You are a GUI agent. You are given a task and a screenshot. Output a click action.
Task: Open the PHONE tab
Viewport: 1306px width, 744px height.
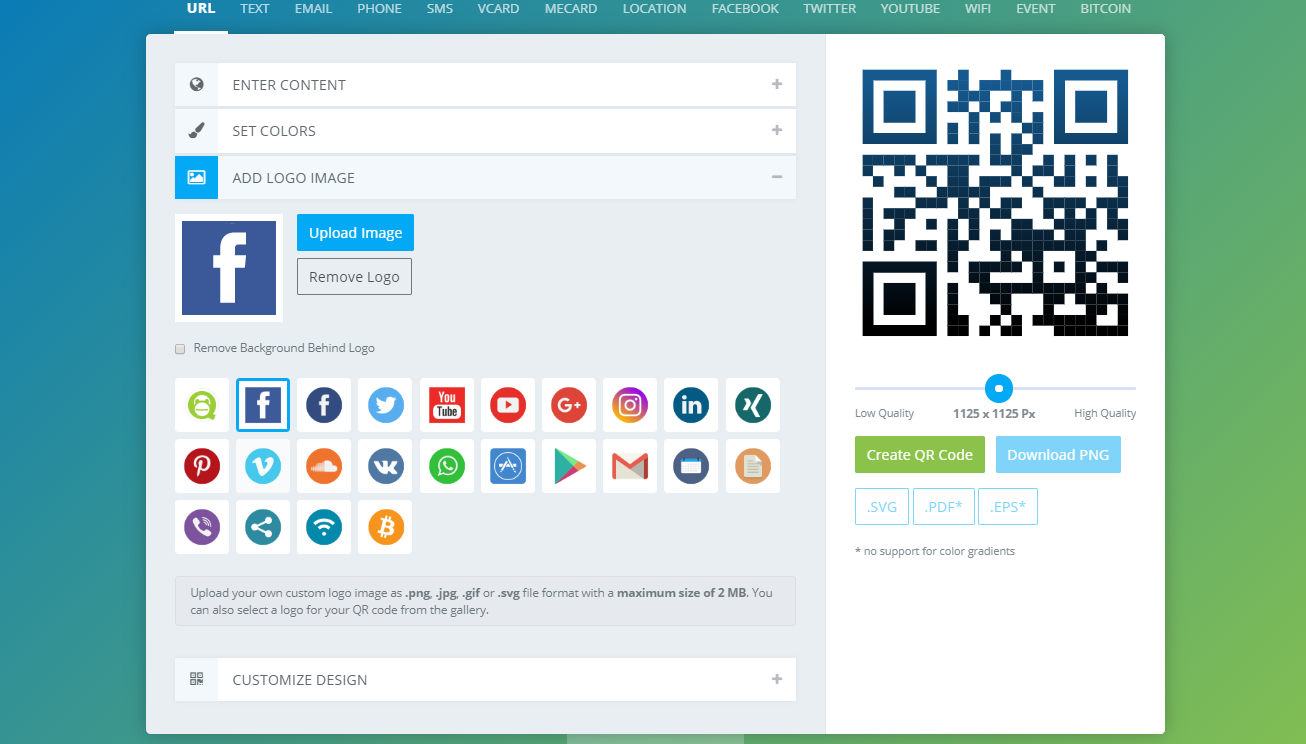click(379, 9)
